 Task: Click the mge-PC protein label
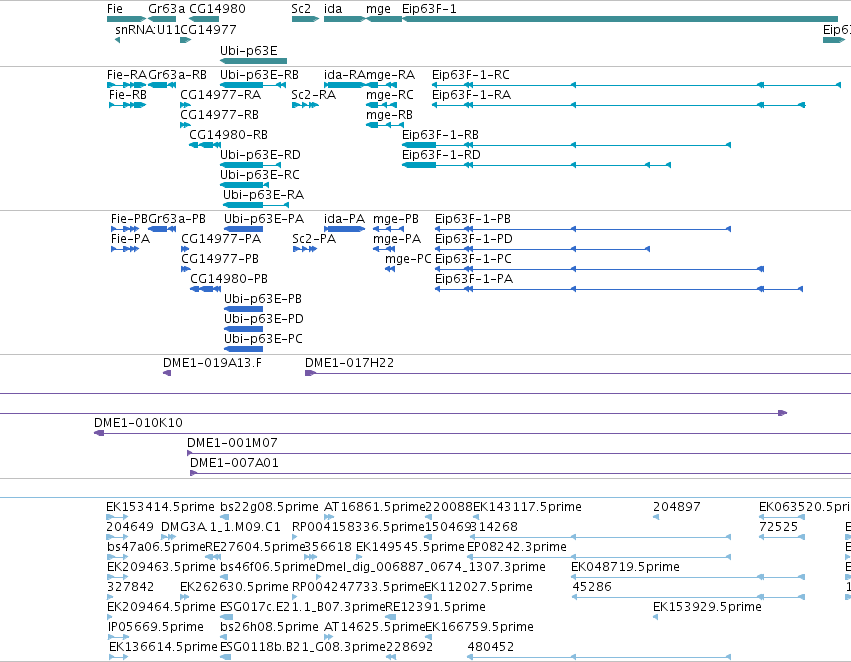(x=408, y=259)
